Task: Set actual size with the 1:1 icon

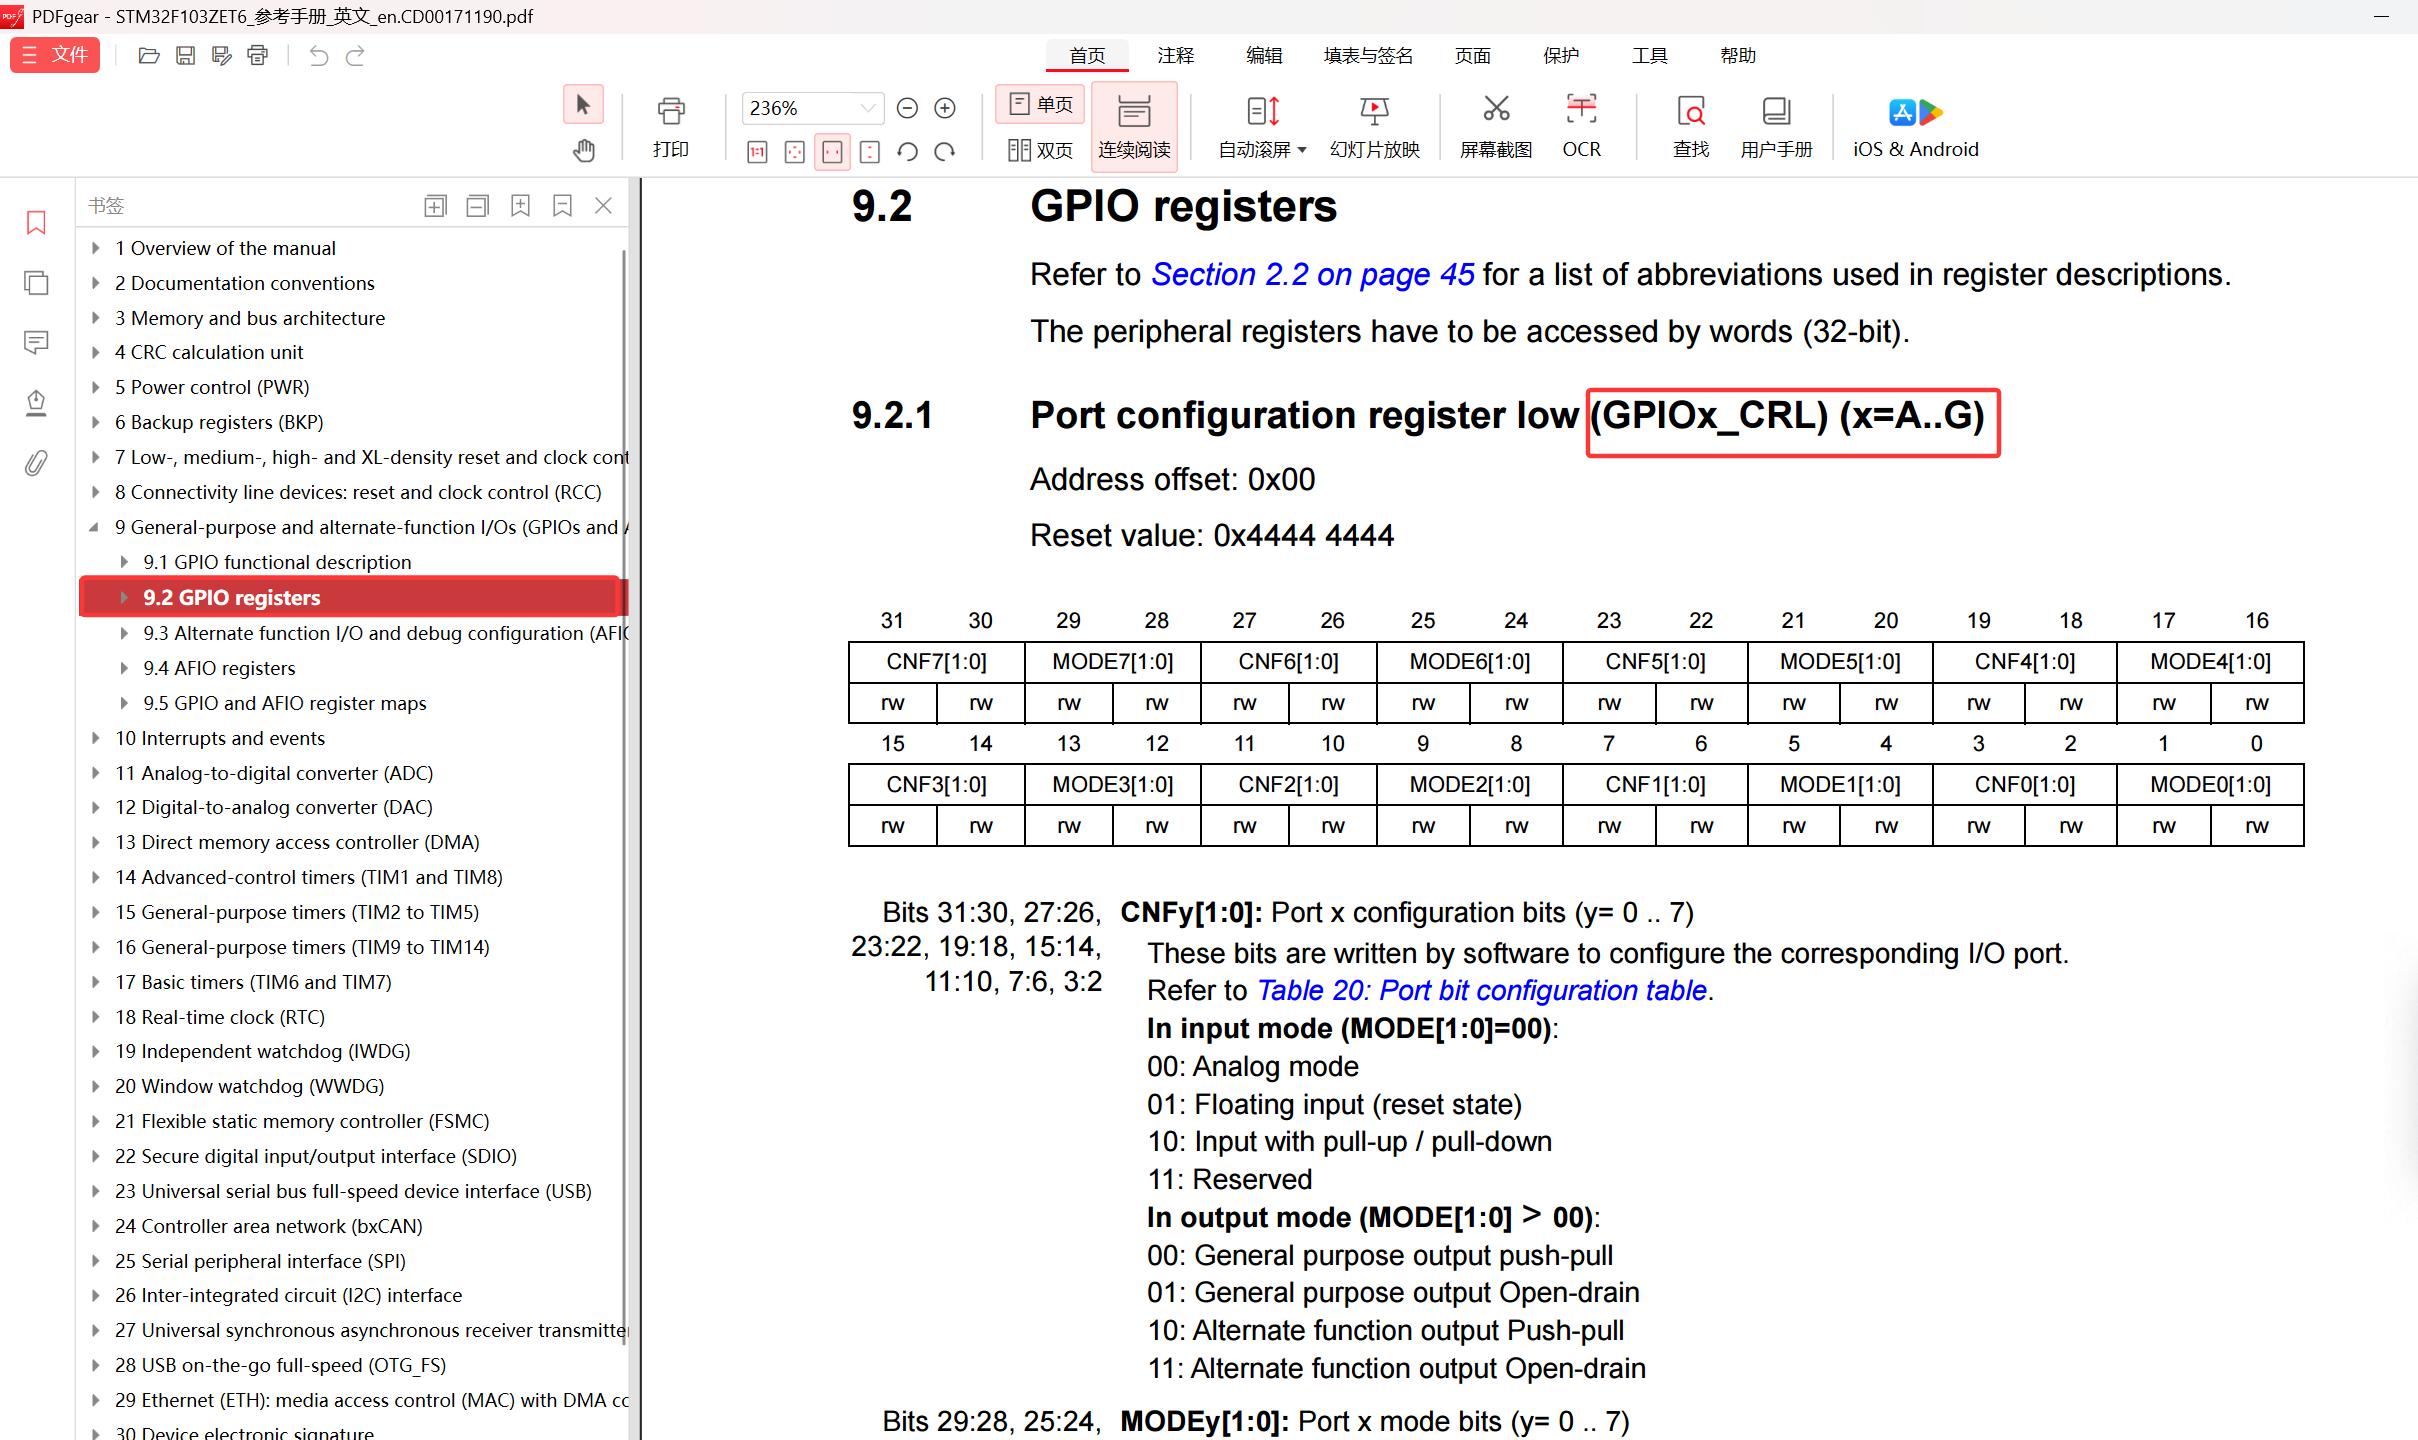Action: (x=757, y=152)
